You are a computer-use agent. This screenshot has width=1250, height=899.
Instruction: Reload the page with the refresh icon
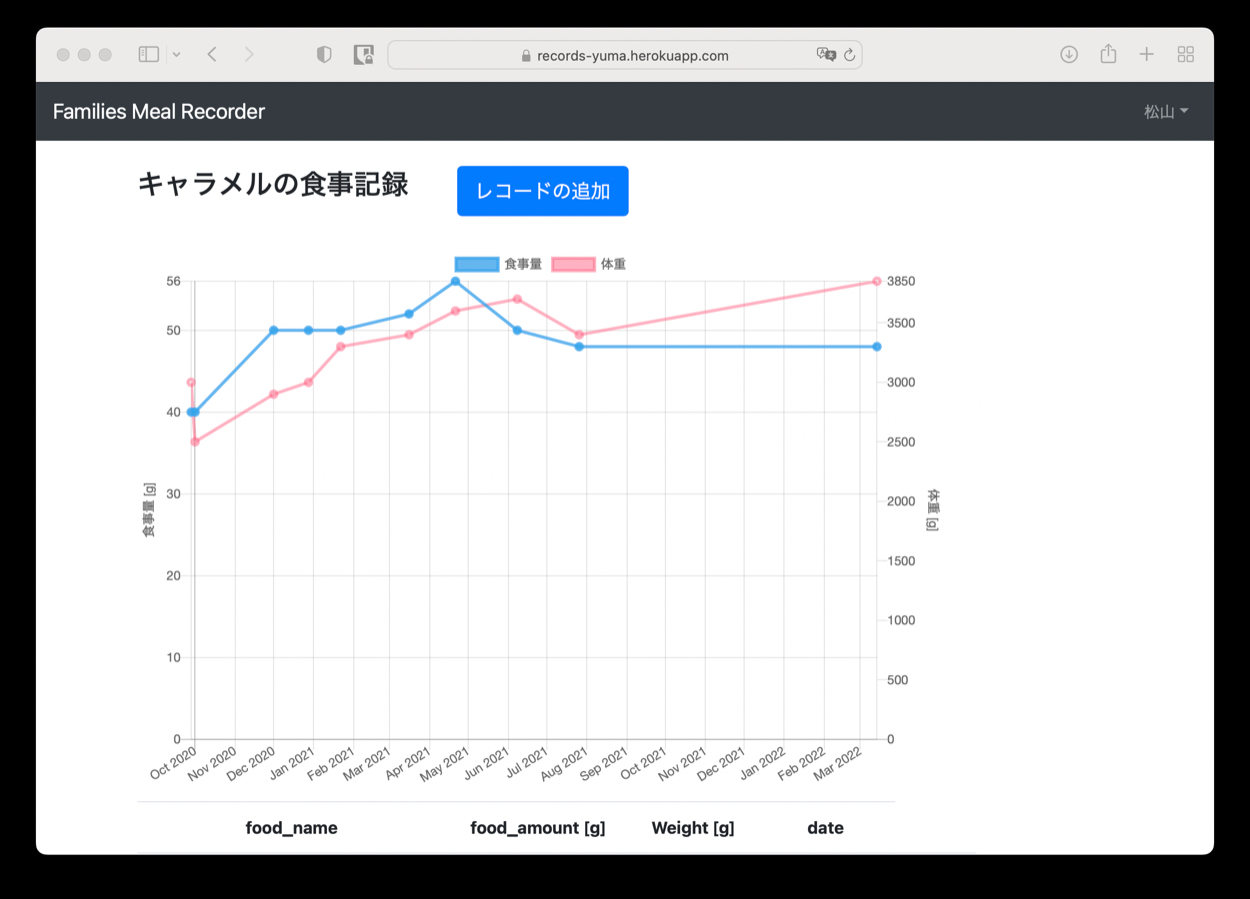[x=850, y=55]
